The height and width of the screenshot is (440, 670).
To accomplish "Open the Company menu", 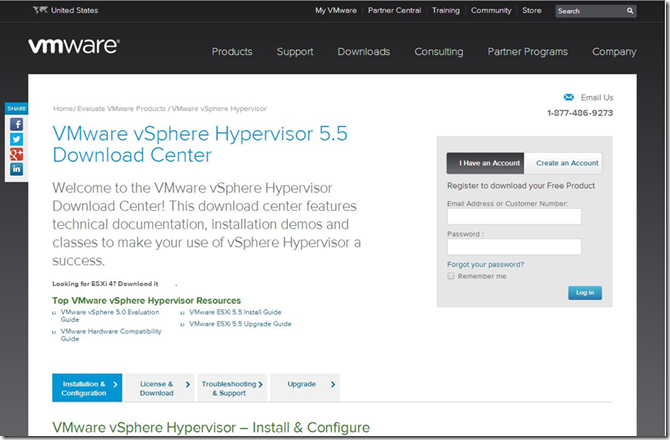I will pos(614,52).
